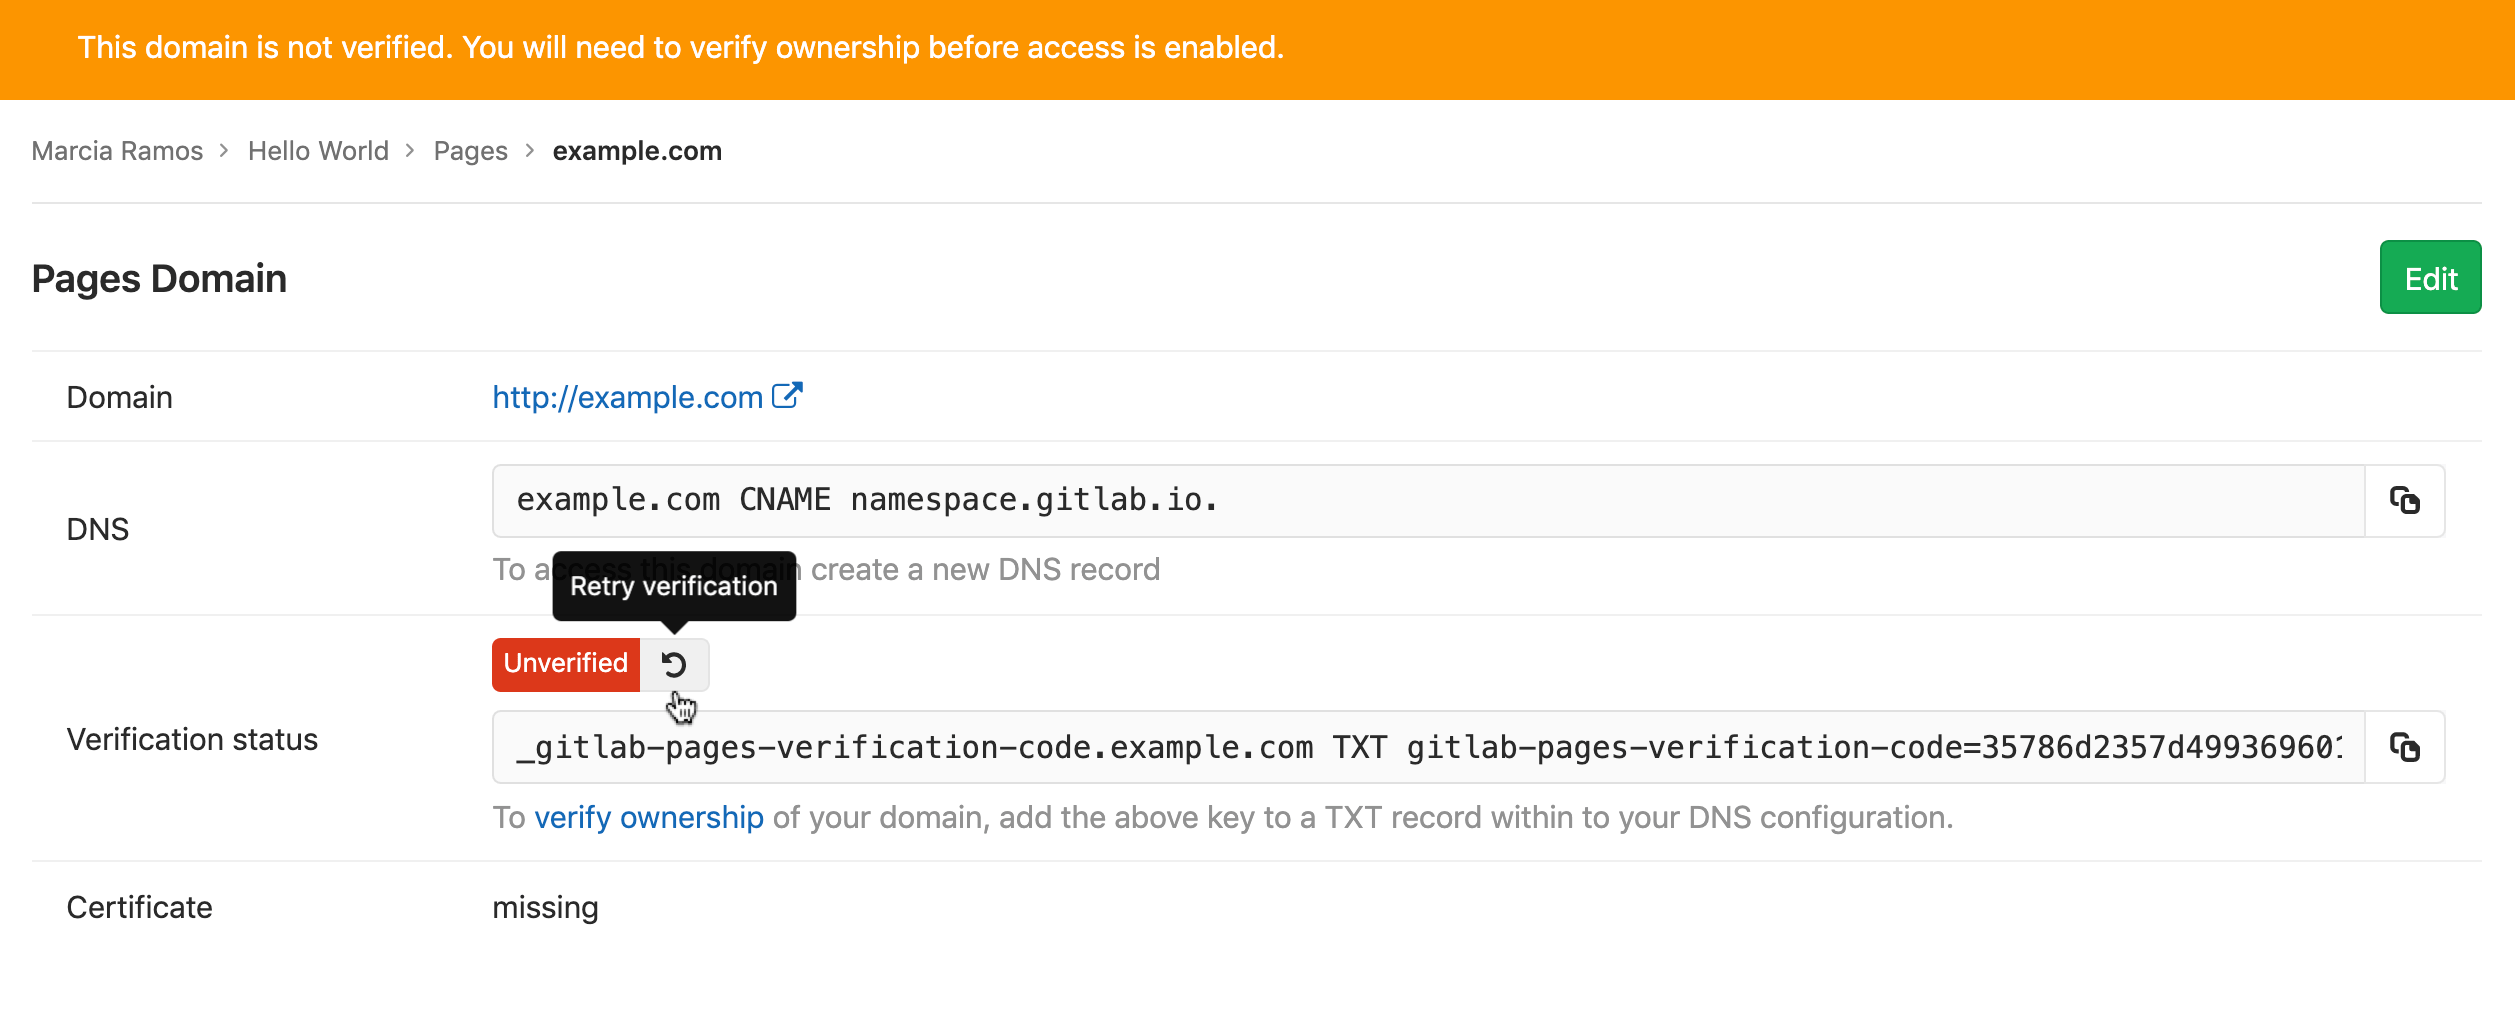
Task: Open the Edit button for Pages Domain
Action: click(x=2430, y=277)
